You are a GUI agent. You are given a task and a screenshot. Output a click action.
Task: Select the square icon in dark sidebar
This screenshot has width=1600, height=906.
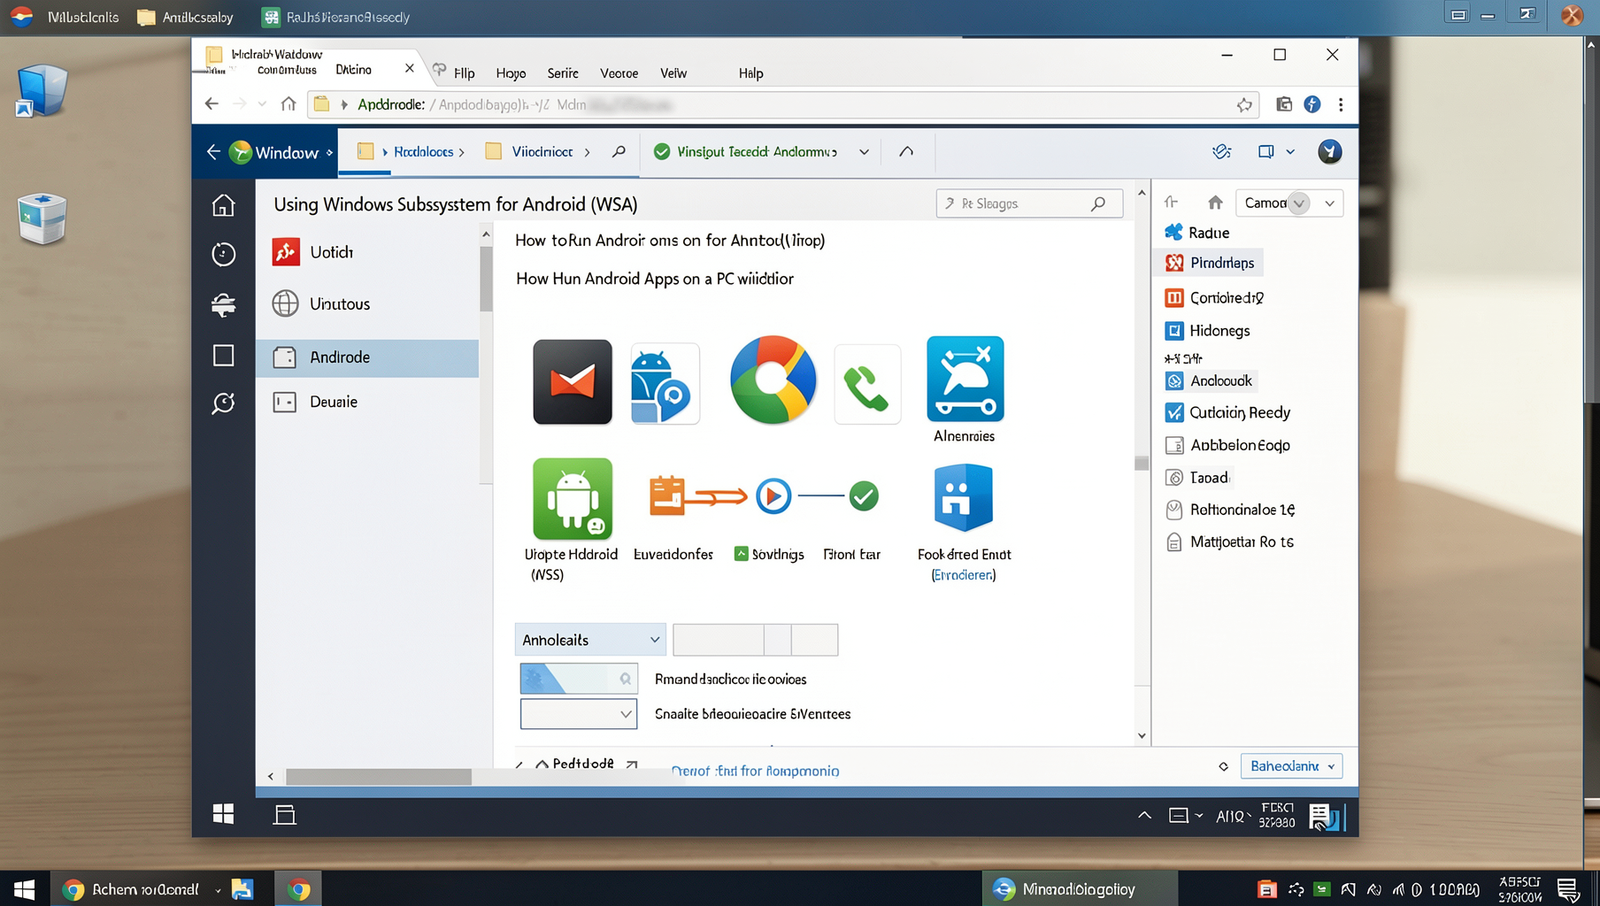click(x=223, y=355)
